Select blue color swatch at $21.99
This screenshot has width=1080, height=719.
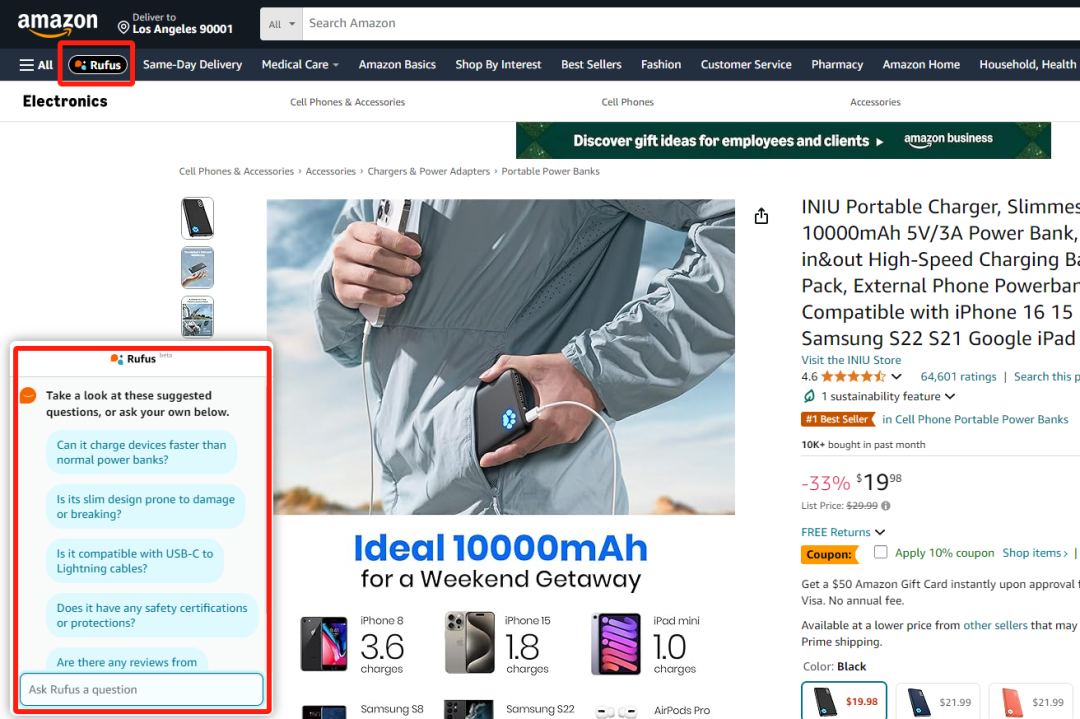point(938,702)
